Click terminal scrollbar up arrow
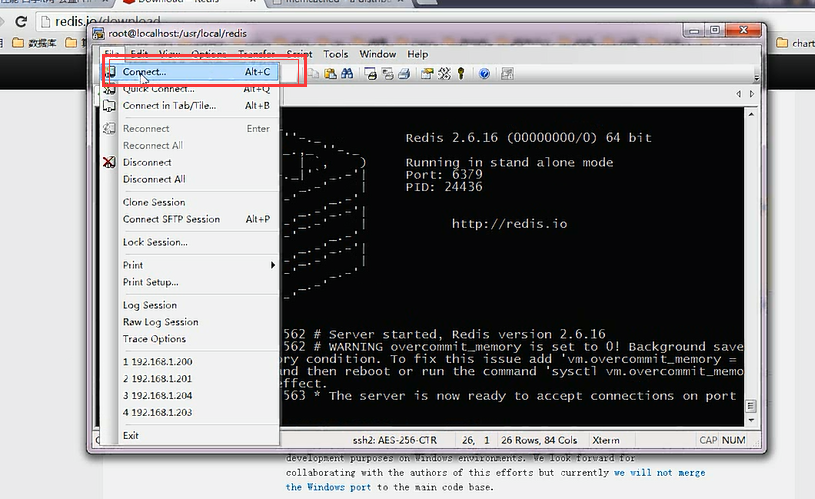This screenshot has height=499, width=815. click(751, 114)
